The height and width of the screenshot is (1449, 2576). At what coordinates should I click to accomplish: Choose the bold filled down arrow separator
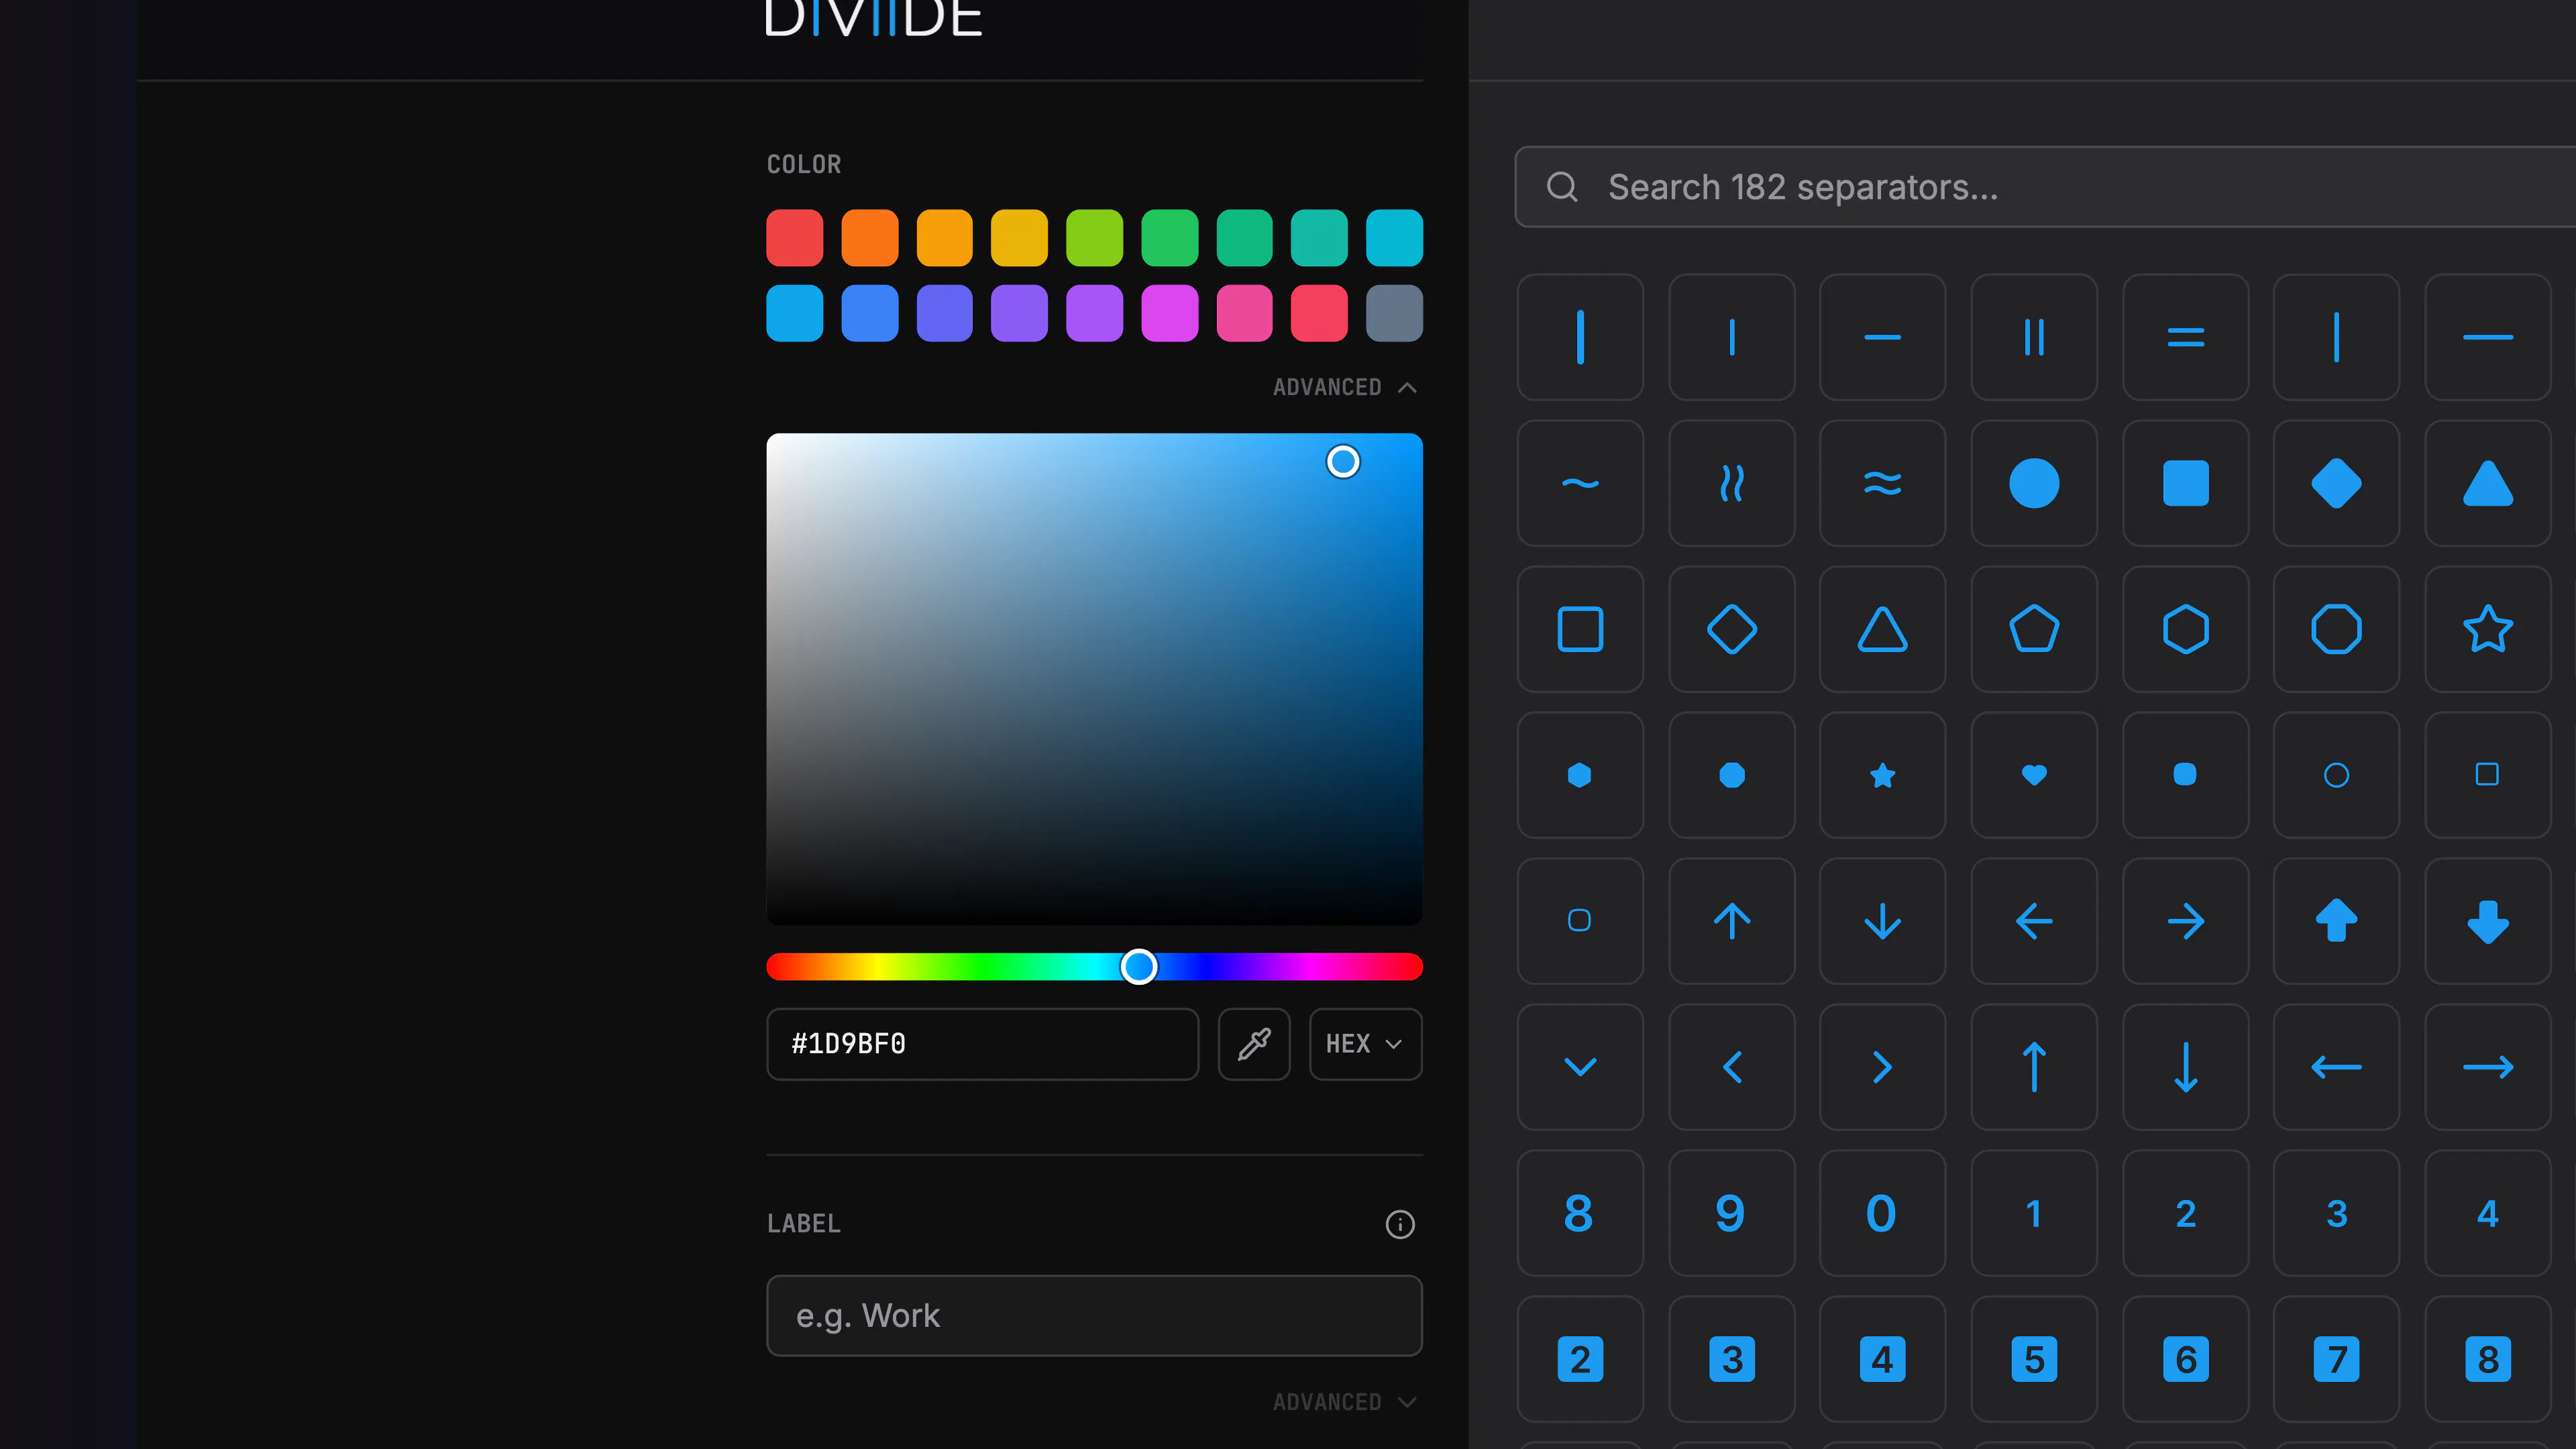tap(2487, 921)
